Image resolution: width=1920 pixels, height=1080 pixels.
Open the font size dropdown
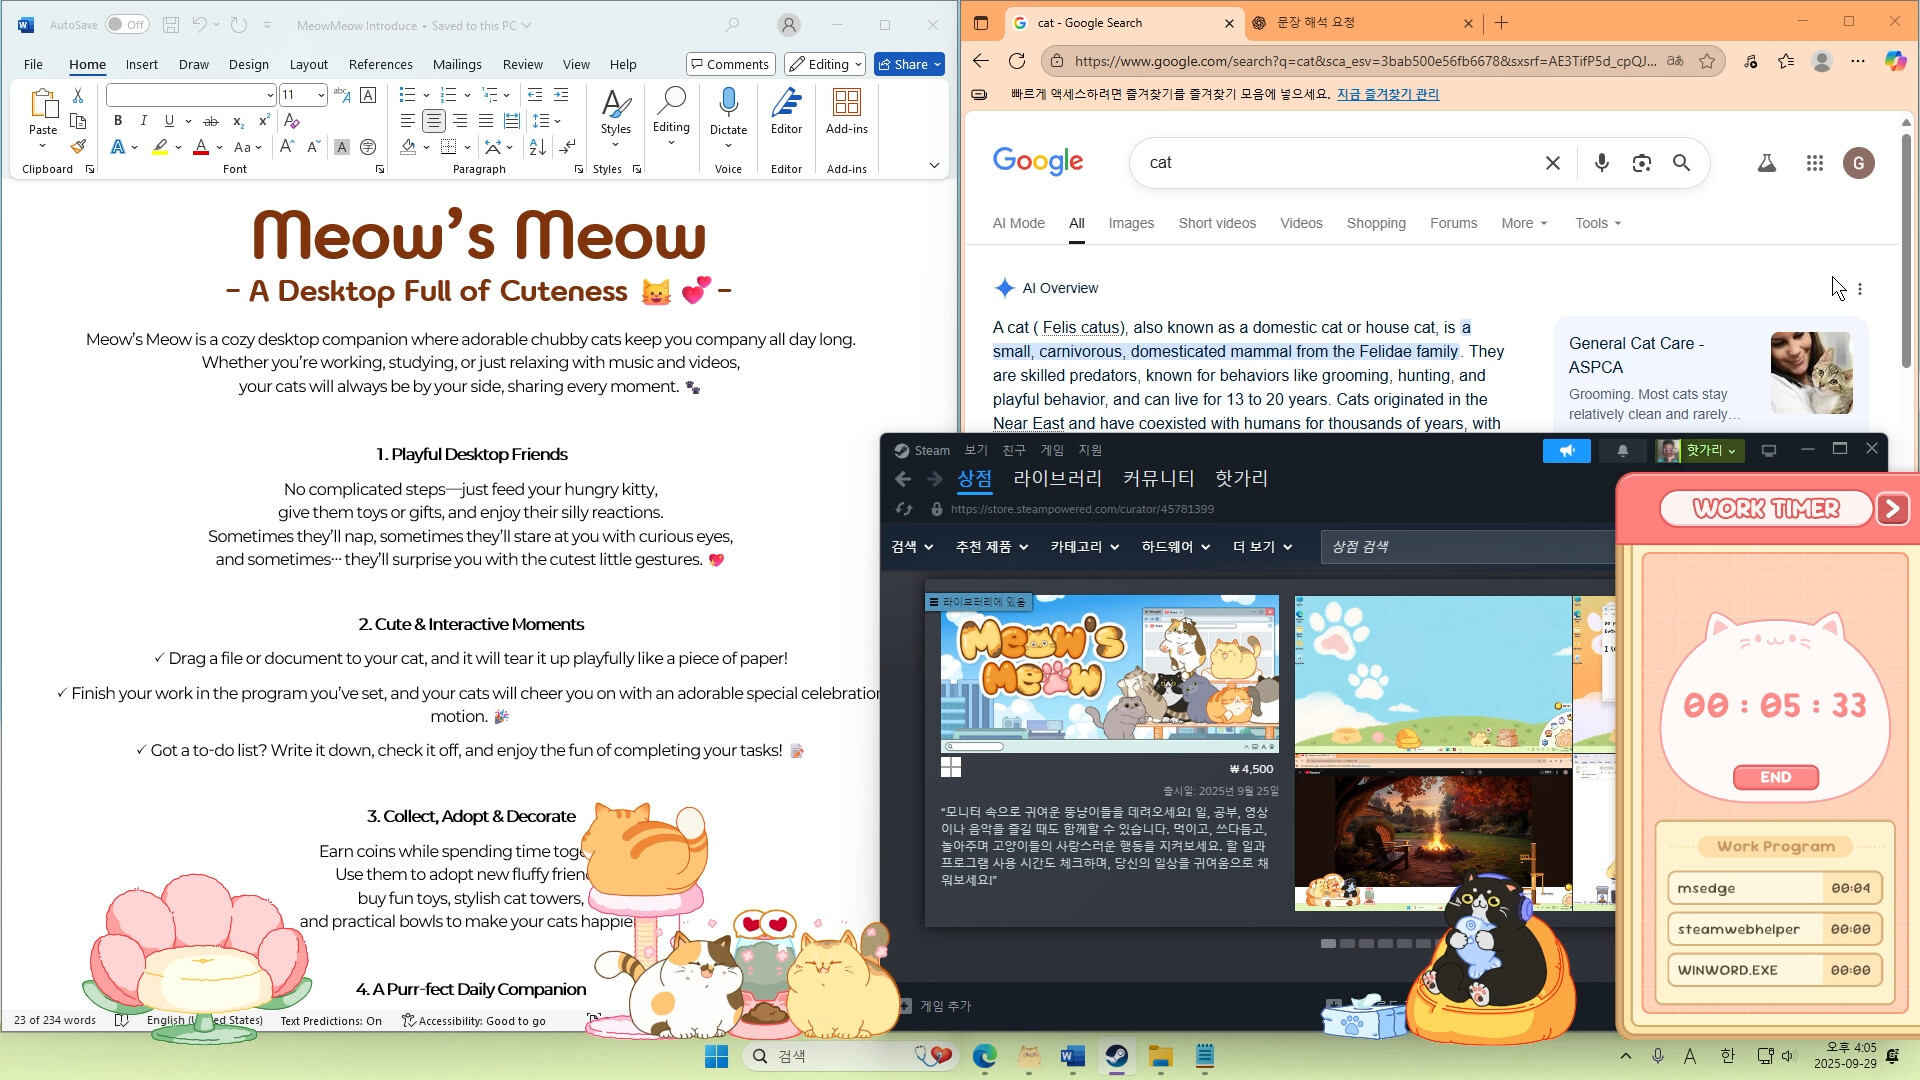click(x=318, y=95)
